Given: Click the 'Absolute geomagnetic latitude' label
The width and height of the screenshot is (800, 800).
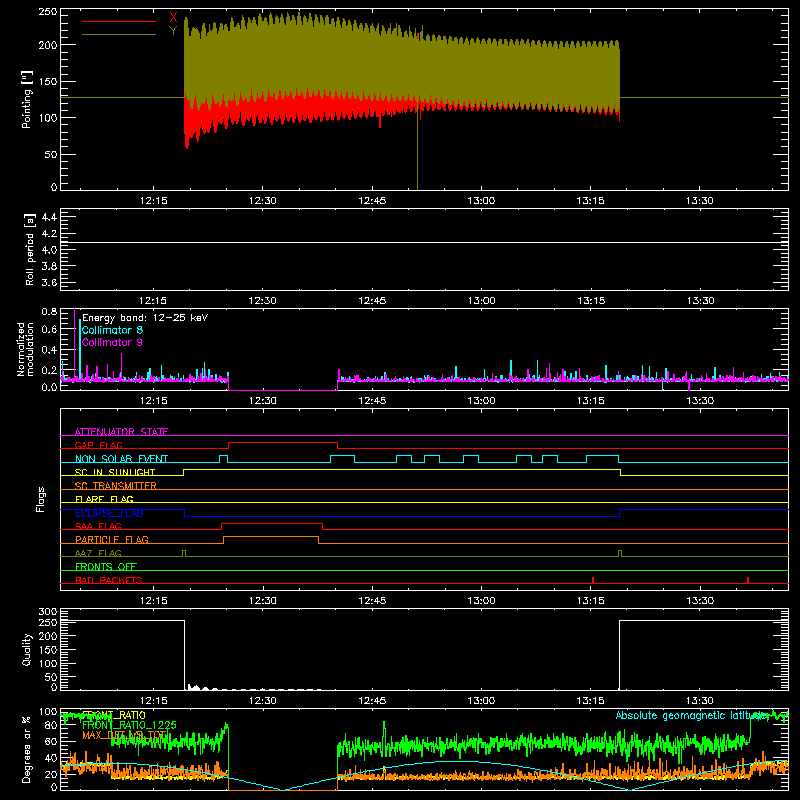Looking at the screenshot, I should pos(691,715).
